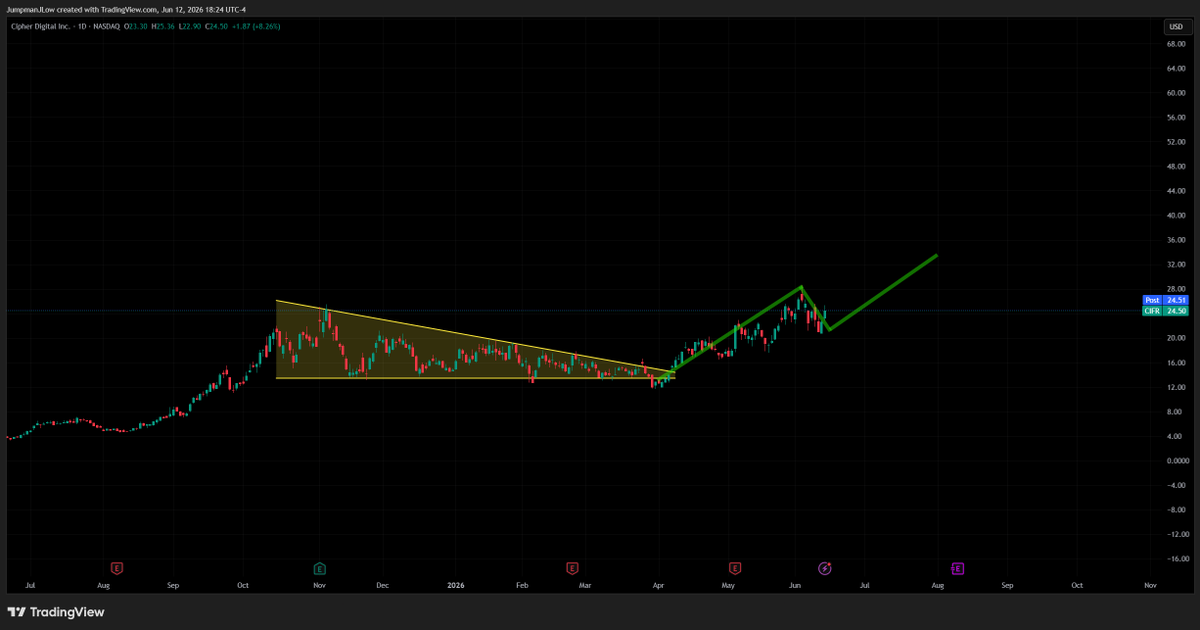Open the red earnings marker near Mar
The width and height of the screenshot is (1200, 630).
click(x=572, y=568)
